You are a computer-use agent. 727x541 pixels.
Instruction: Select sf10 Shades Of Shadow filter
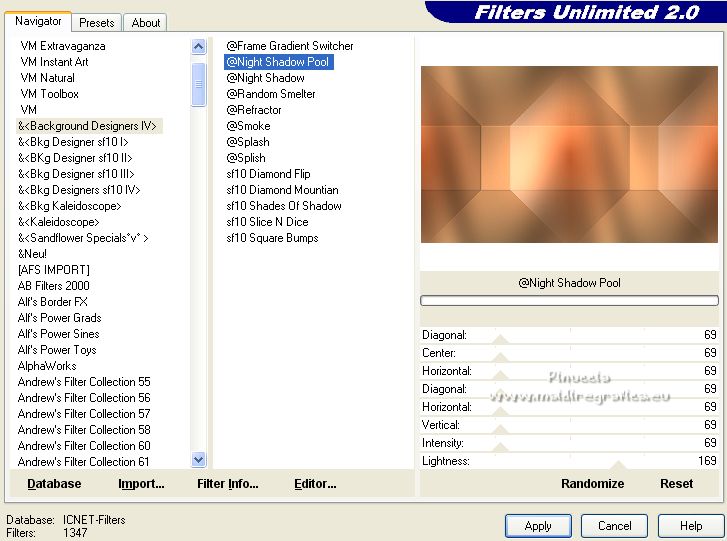(284, 206)
